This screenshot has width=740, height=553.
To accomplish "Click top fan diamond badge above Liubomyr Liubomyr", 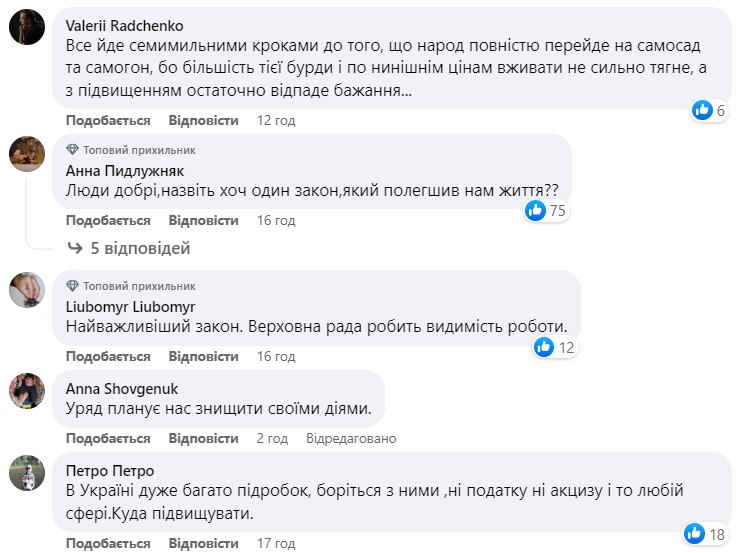I will 72,285.
